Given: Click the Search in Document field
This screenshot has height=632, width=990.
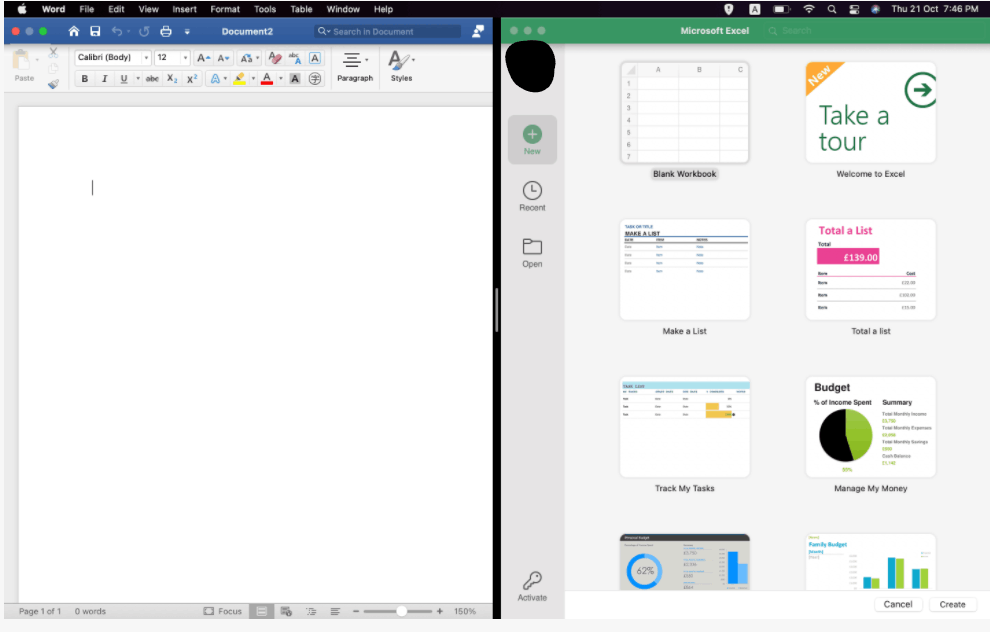Looking at the screenshot, I should tap(388, 31).
